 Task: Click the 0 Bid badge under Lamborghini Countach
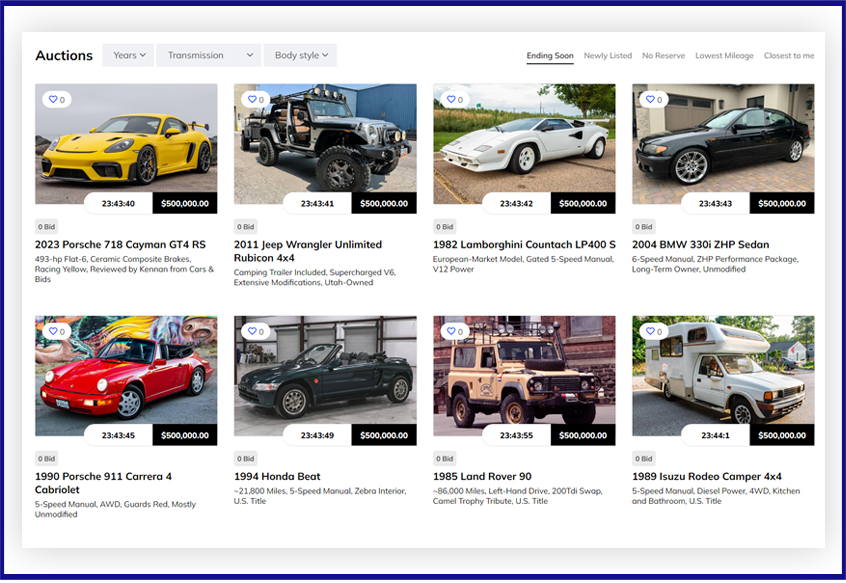tap(445, 227)
